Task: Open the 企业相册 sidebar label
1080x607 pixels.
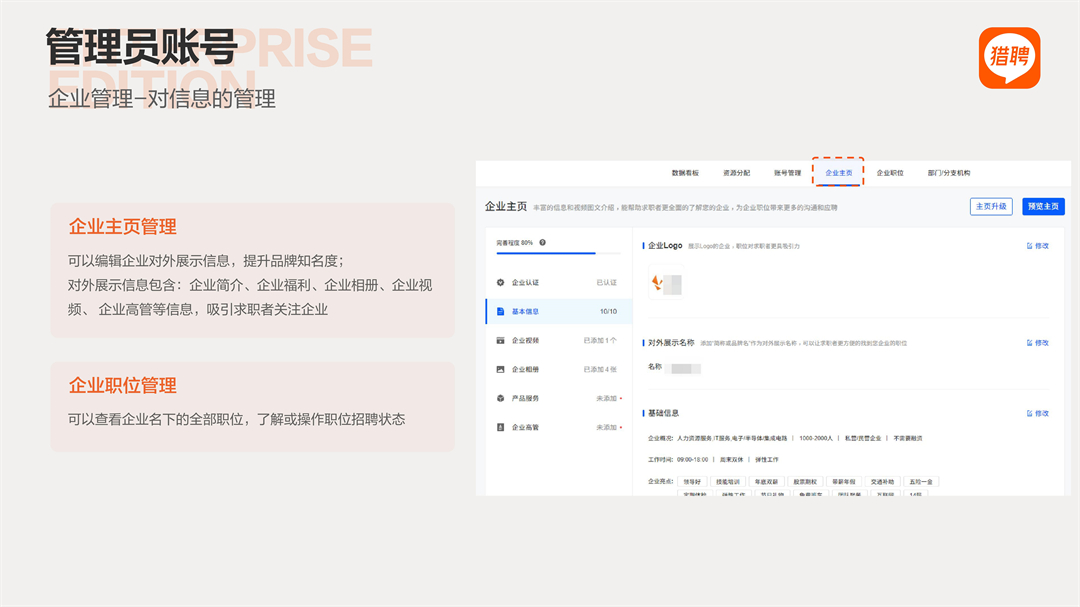Action: [525, 369]
